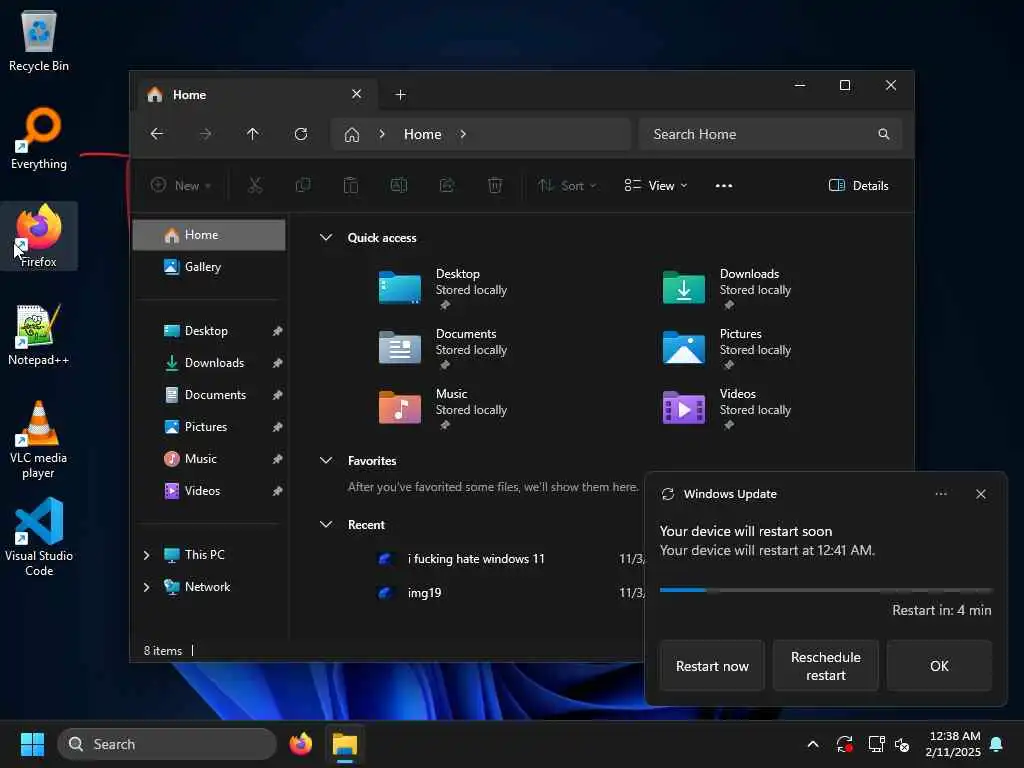
Task: Click the Search Home input field
Action: [x=771, y=134]
